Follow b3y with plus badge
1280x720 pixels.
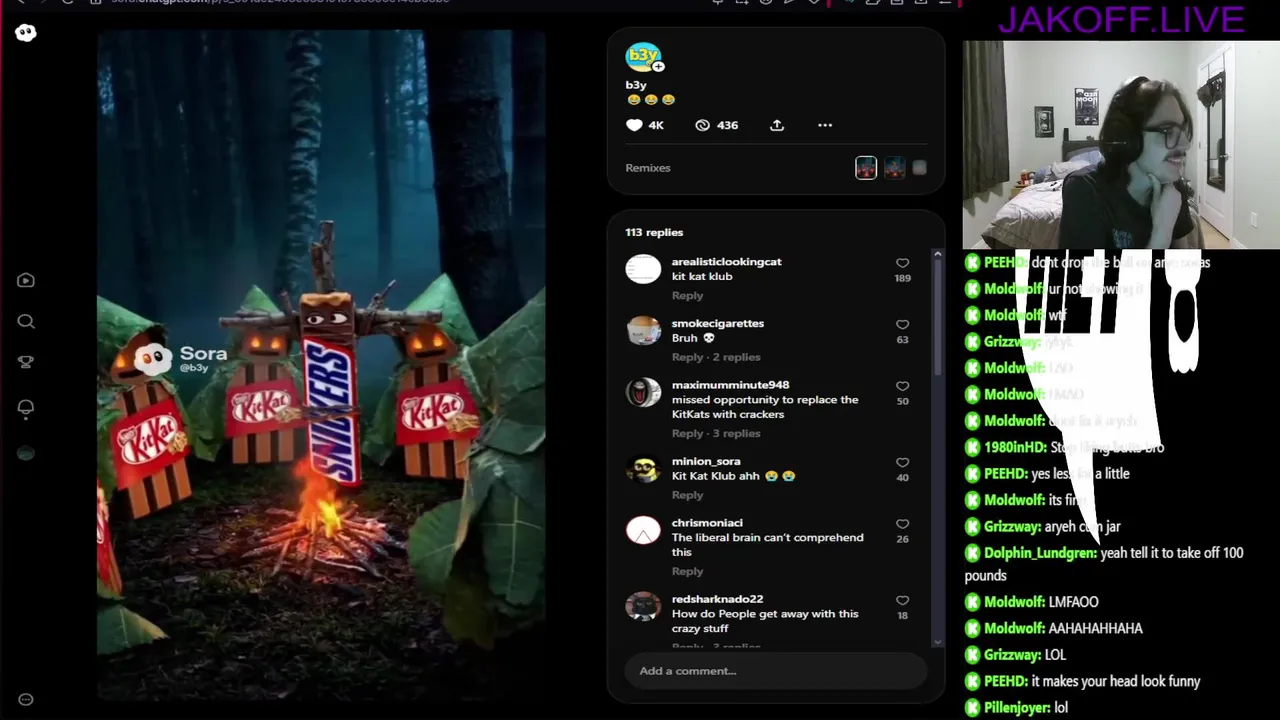658,67
